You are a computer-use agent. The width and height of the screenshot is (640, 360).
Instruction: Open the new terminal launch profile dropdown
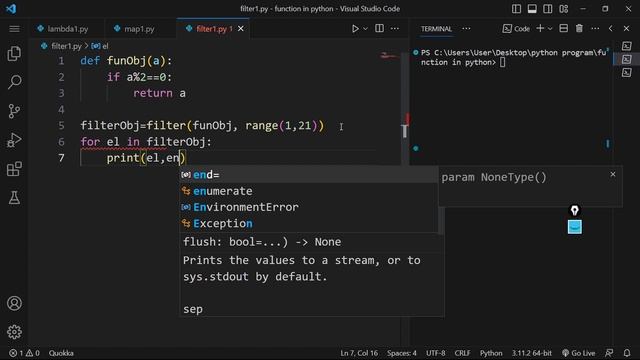550,29
